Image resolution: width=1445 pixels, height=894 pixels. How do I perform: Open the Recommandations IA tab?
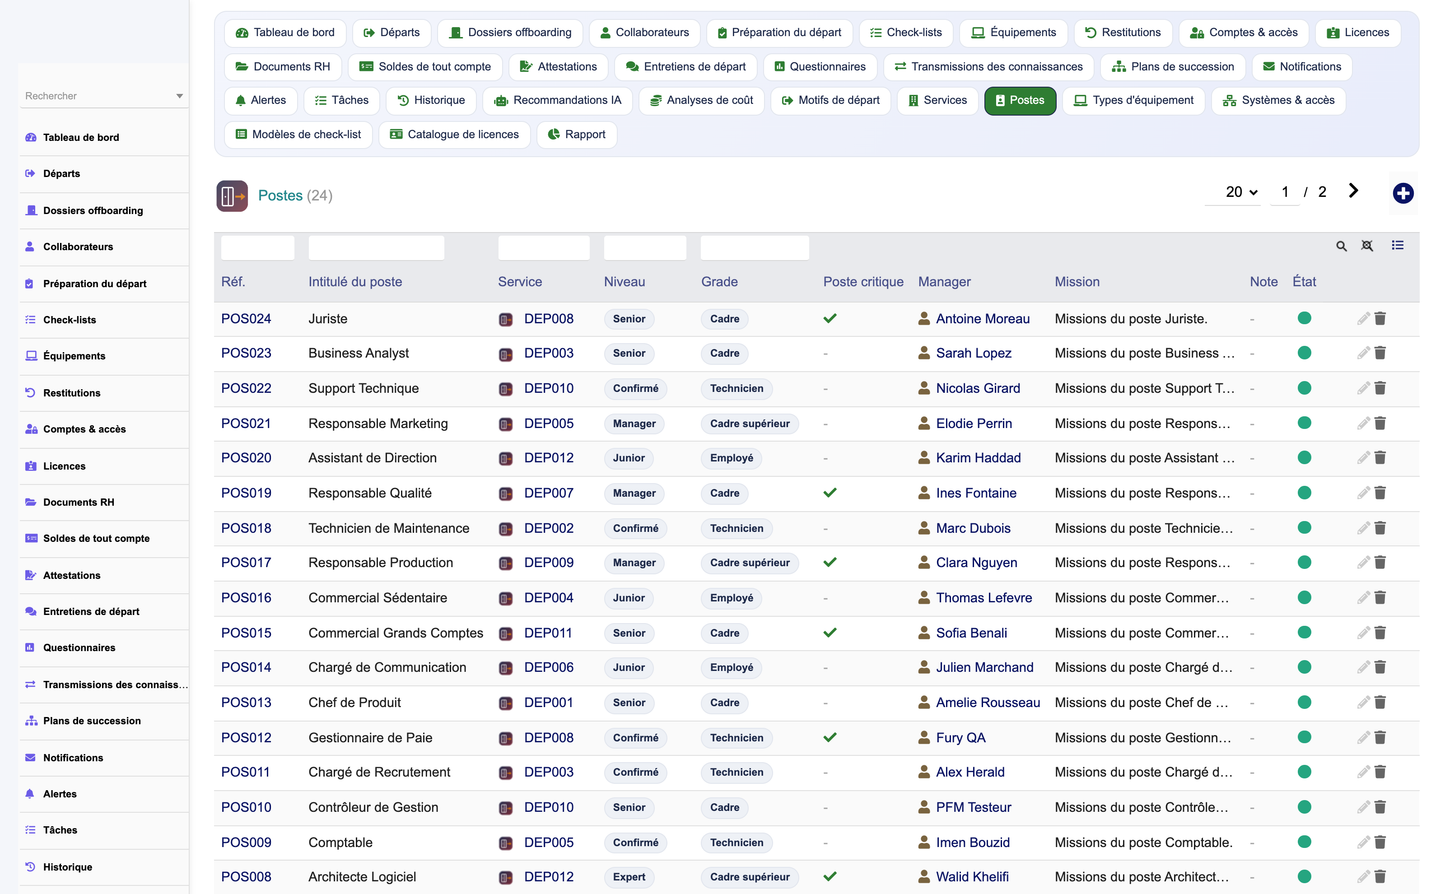click(x=558, y=101)
